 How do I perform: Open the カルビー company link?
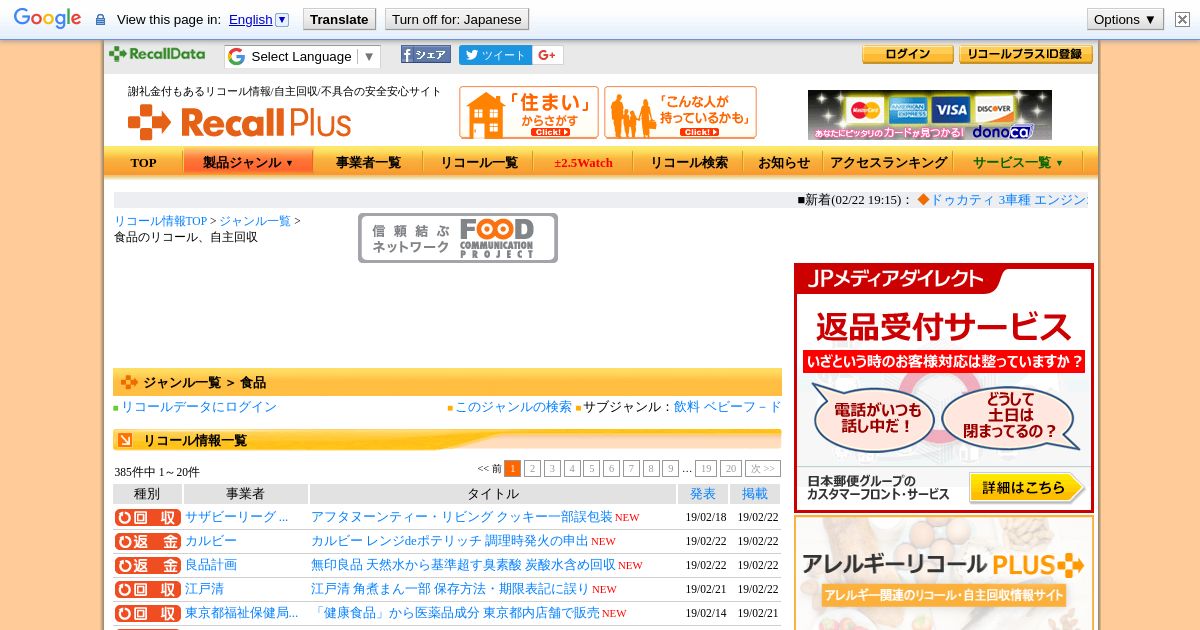(211, 541)
